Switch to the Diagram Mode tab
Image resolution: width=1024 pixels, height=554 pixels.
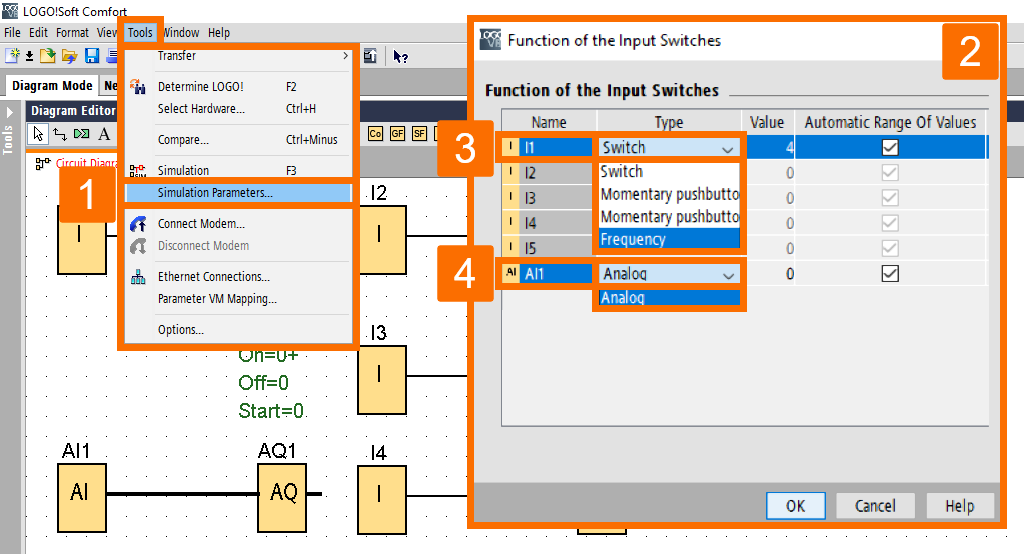click(52, 86)
